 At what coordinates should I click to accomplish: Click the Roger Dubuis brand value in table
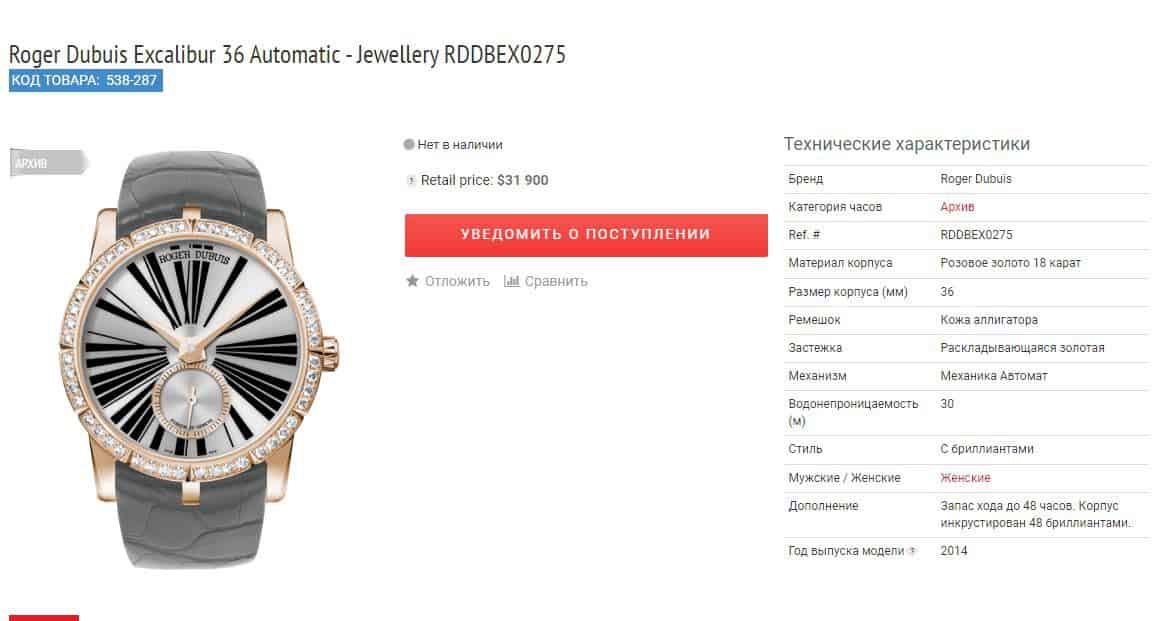pos(975,179)
